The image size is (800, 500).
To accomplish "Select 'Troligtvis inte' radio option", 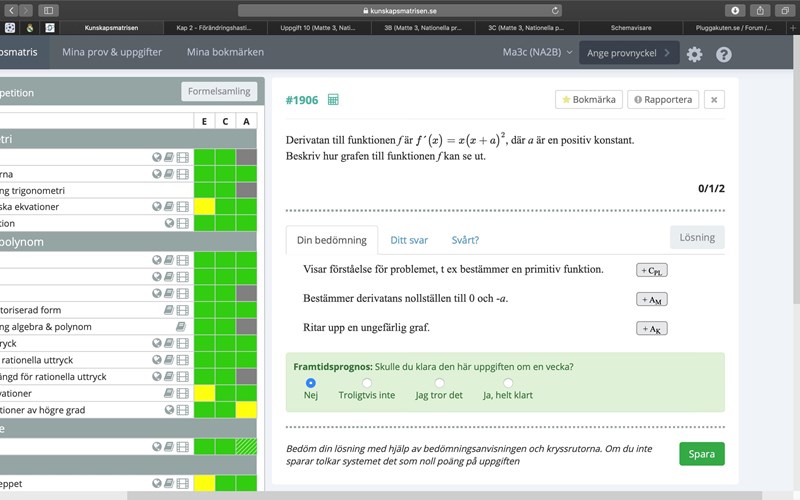I will pyautogui.click(x=367, y=382).
